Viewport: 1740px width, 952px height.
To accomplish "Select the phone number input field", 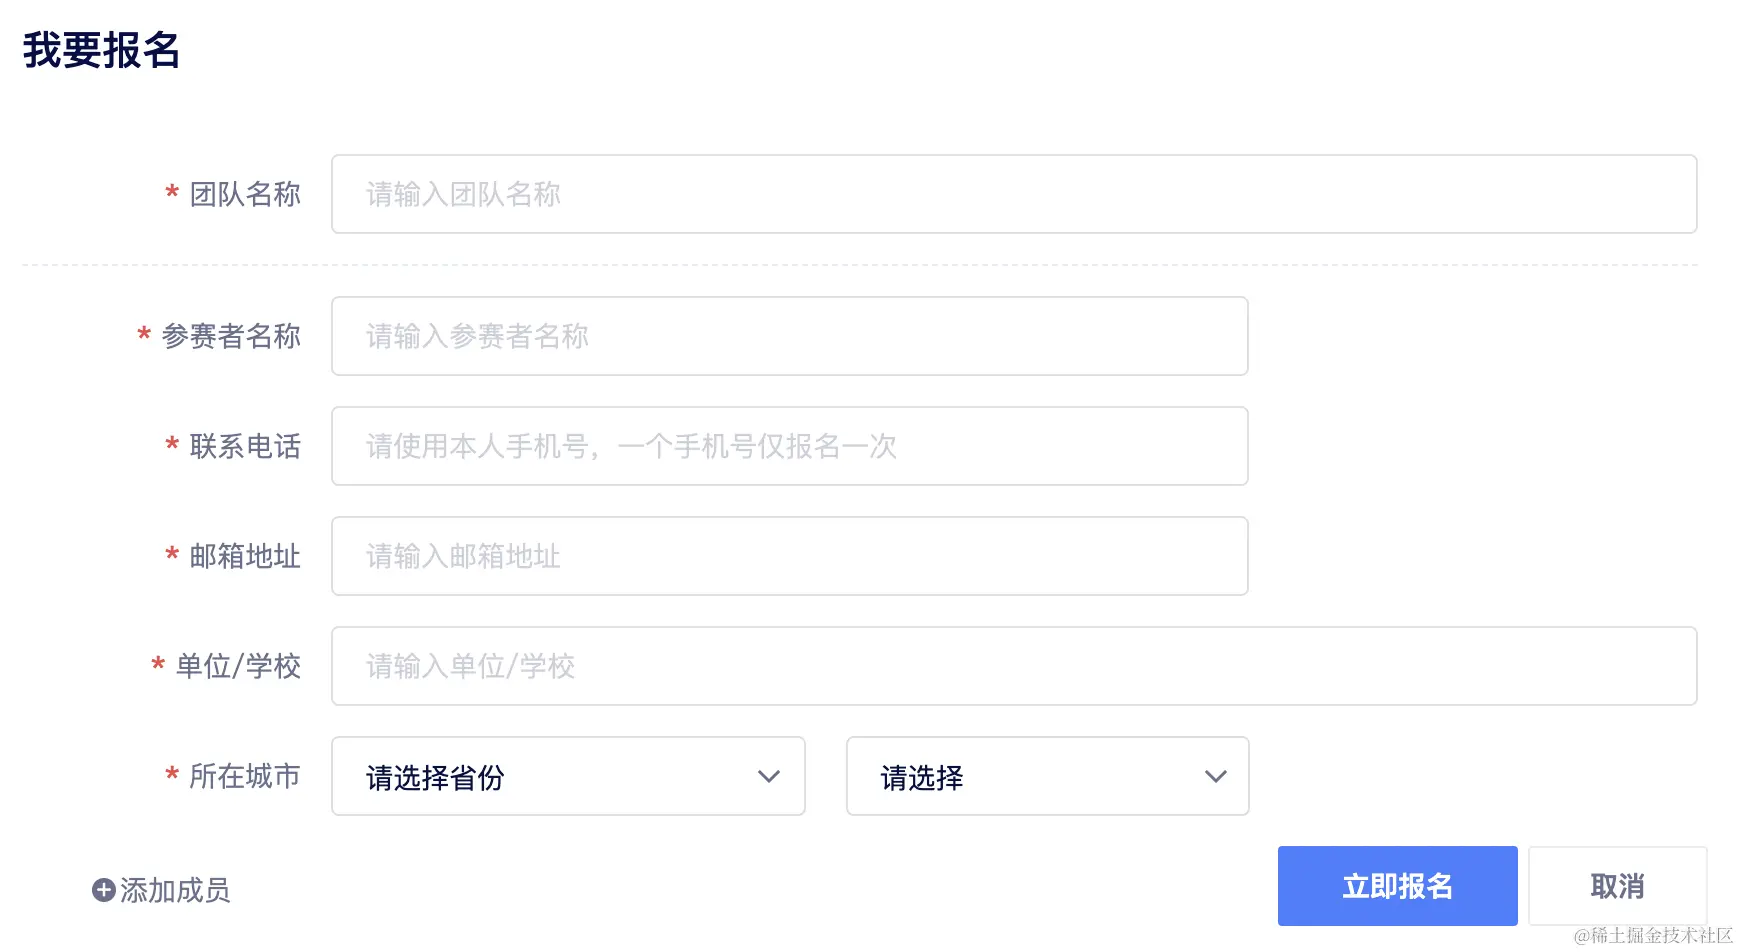I will pyautogui.click(x=789, y=446).
